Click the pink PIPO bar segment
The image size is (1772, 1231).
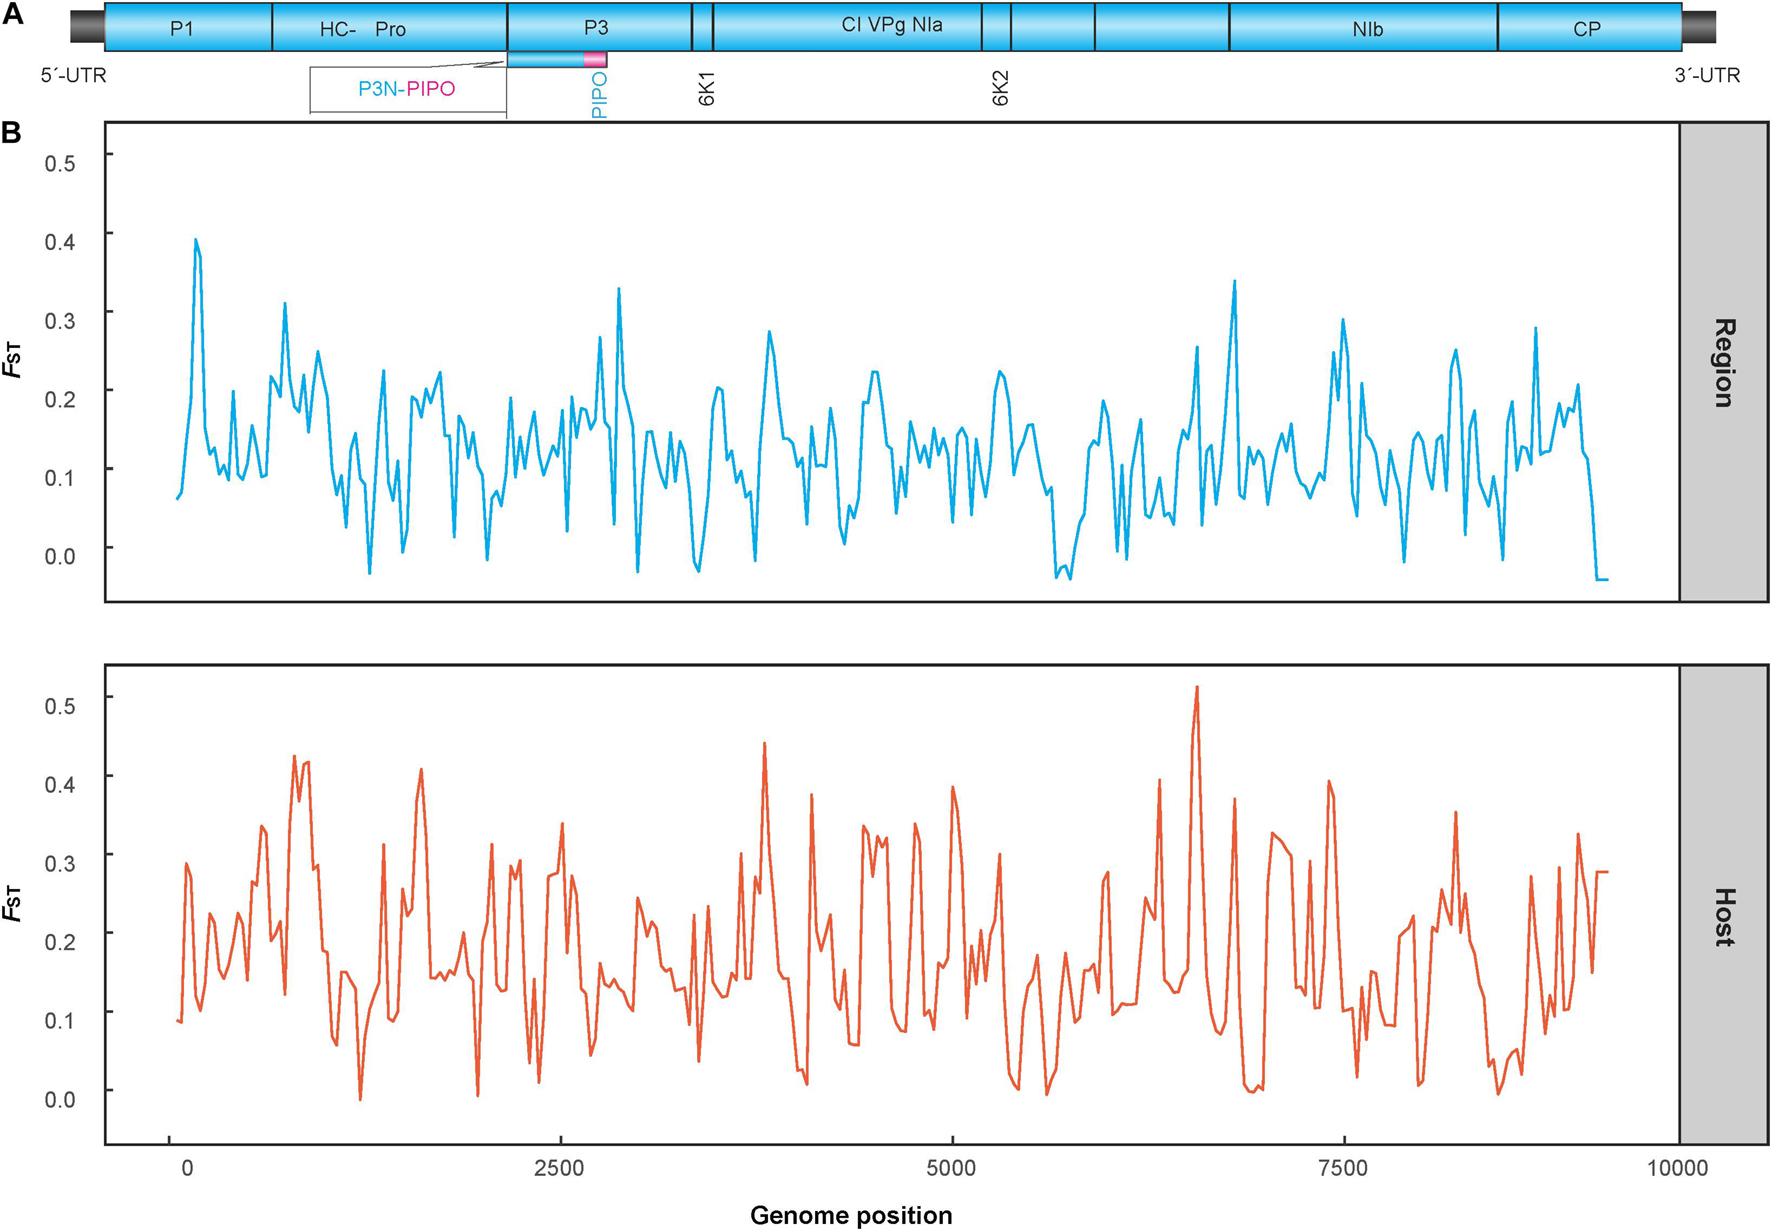click(x=595, y=60)
